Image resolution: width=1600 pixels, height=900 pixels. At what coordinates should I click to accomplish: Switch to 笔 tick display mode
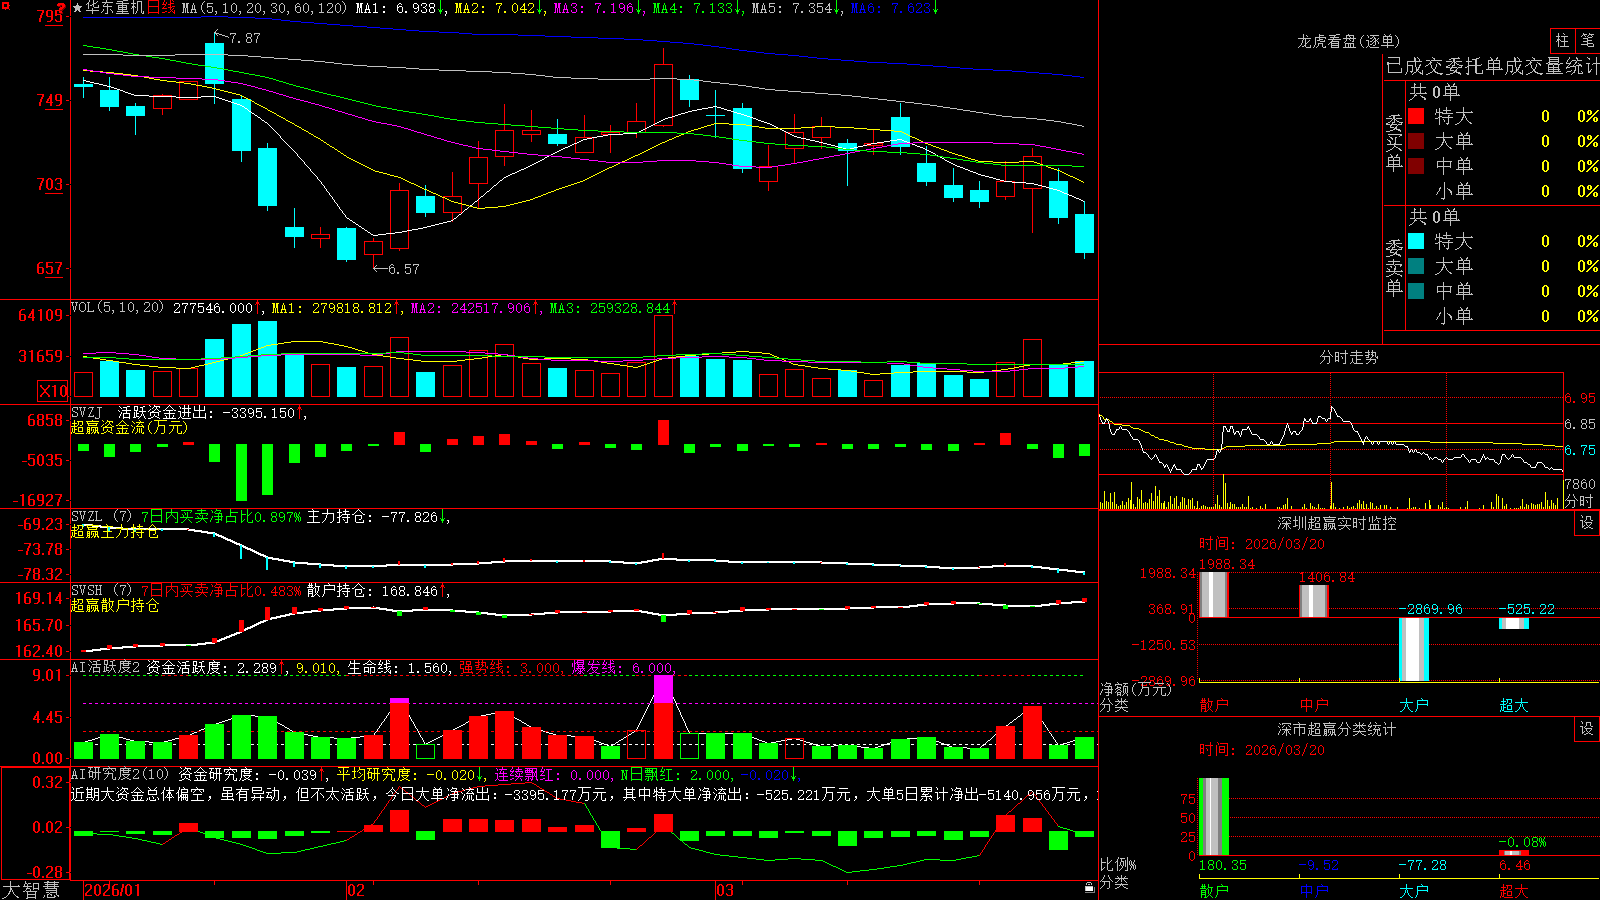[1588, 40]
